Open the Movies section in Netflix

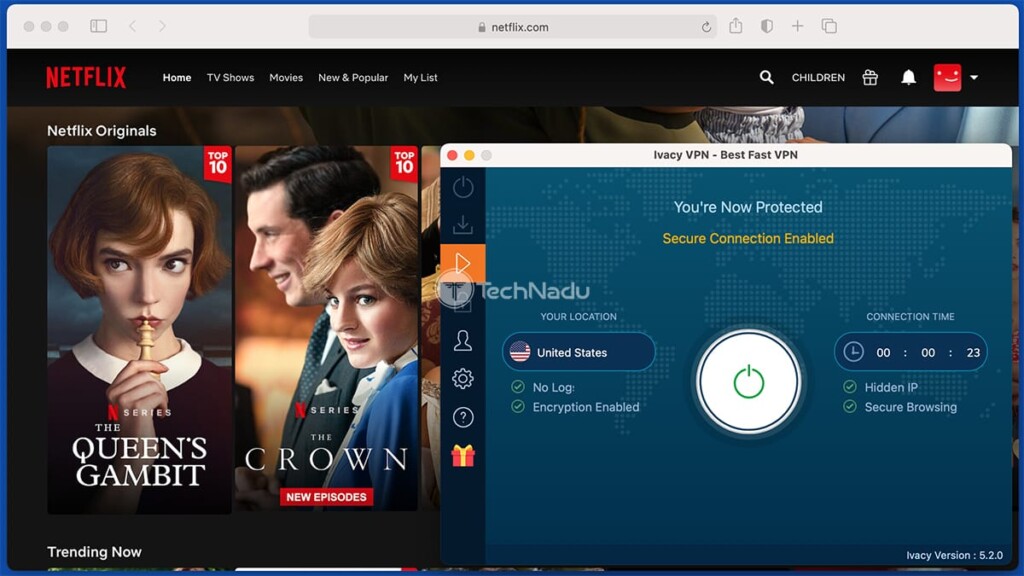tap(286, 78)
